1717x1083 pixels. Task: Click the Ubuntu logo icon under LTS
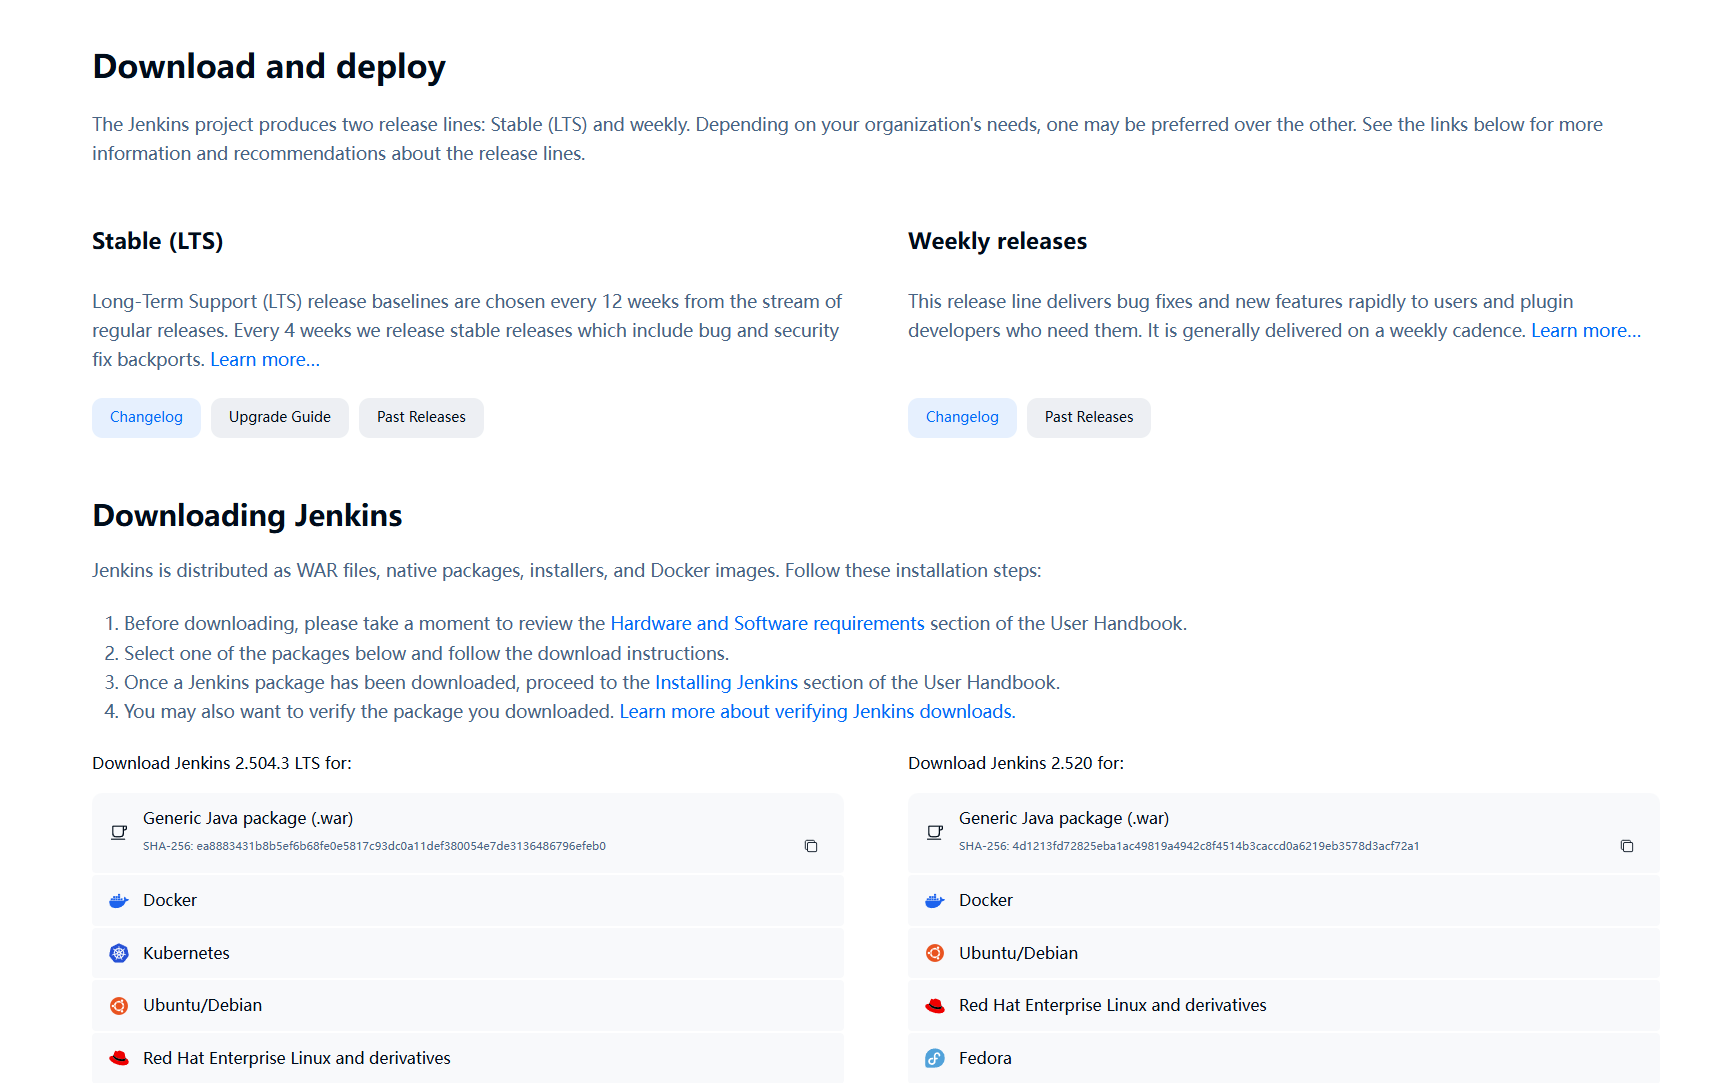click(x=119, y=1006)
